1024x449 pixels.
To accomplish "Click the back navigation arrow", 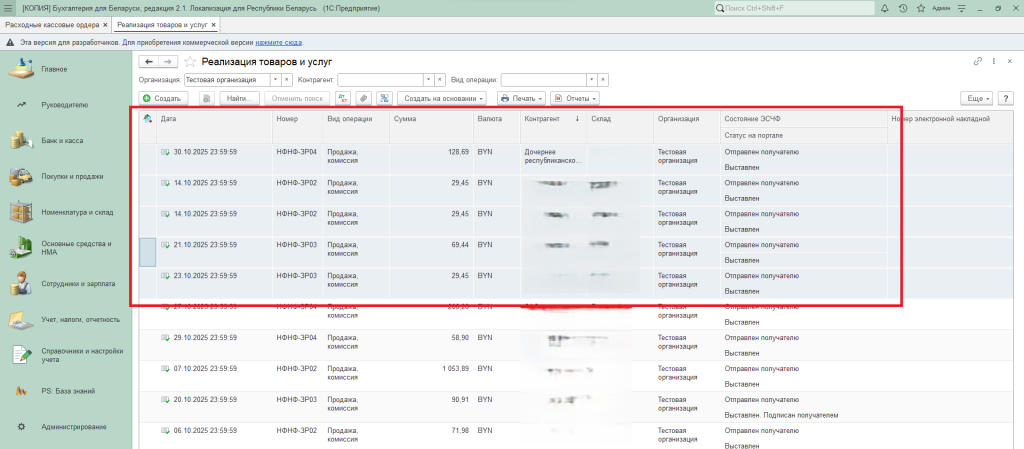I will (x=150, y=62).
